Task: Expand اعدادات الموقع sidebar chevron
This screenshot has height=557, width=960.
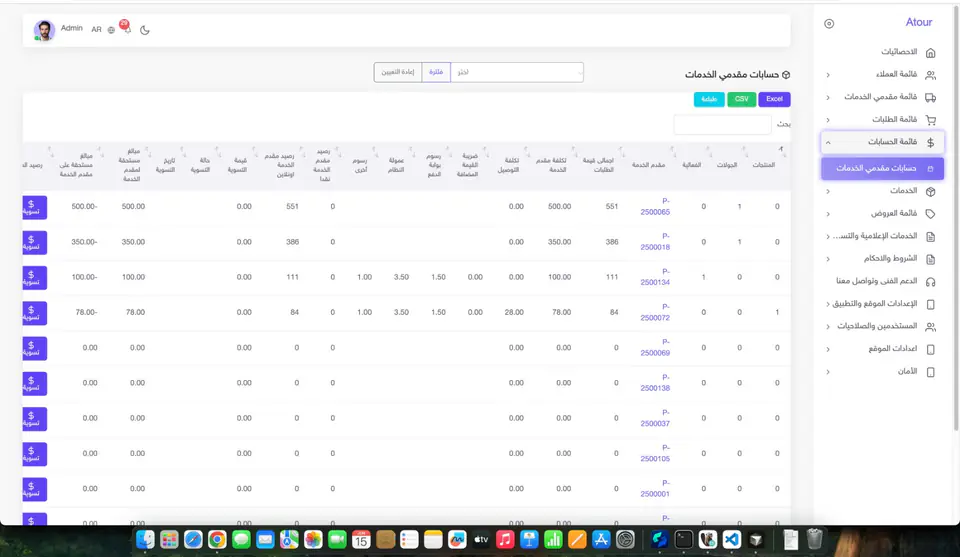Action: 828,350
